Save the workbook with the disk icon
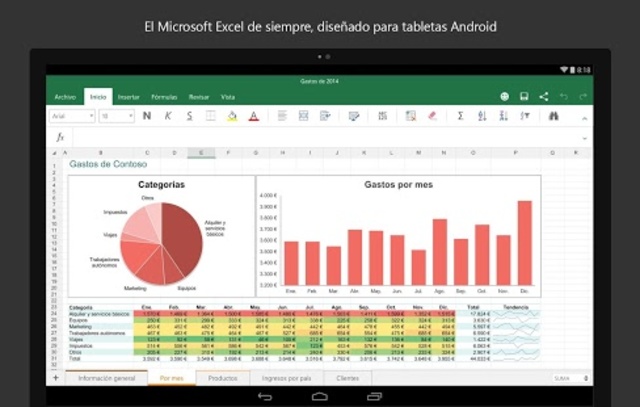640x407 pixels. [524, 96]
